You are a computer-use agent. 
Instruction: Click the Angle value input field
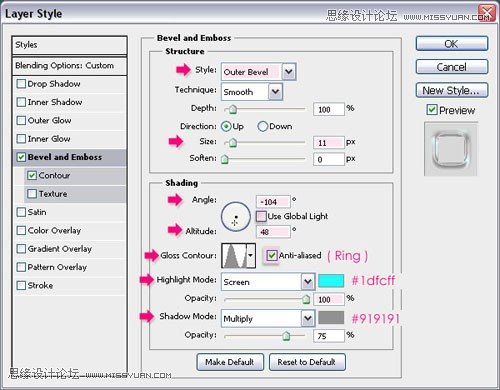273,202
